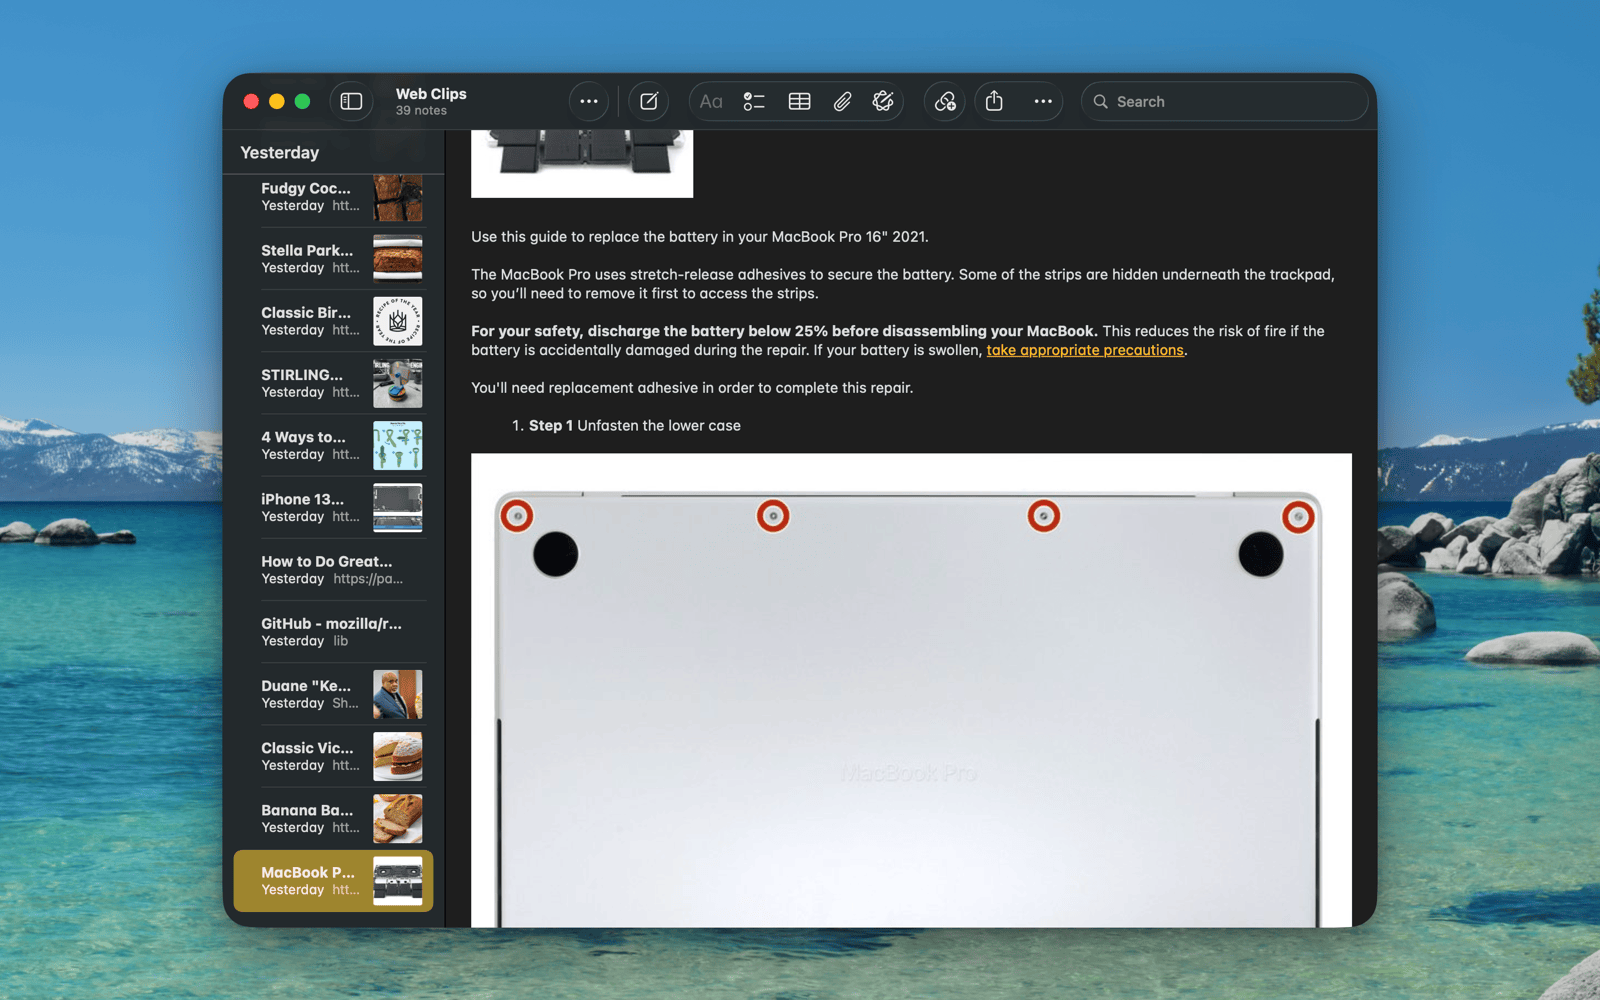The image size is (1600, 1000).
Task: Select the "Classic Bir..." note
Action: click(x=333, y=321)
